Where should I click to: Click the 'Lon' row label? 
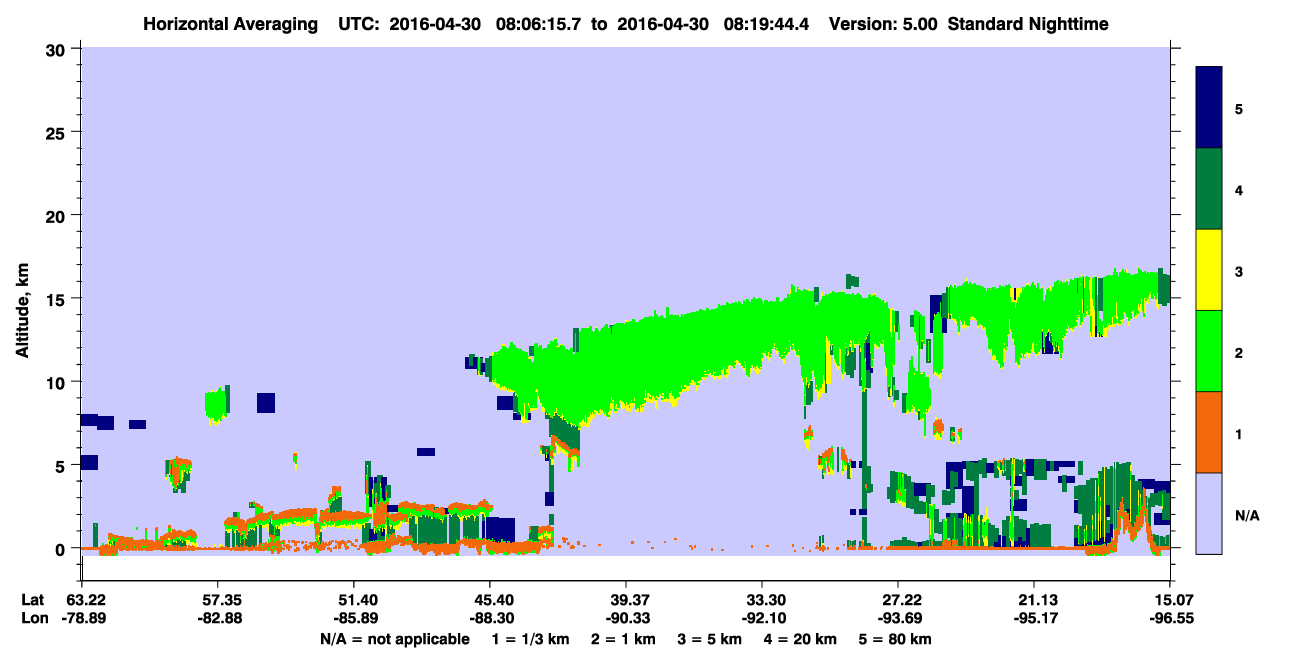click(33, 618)
